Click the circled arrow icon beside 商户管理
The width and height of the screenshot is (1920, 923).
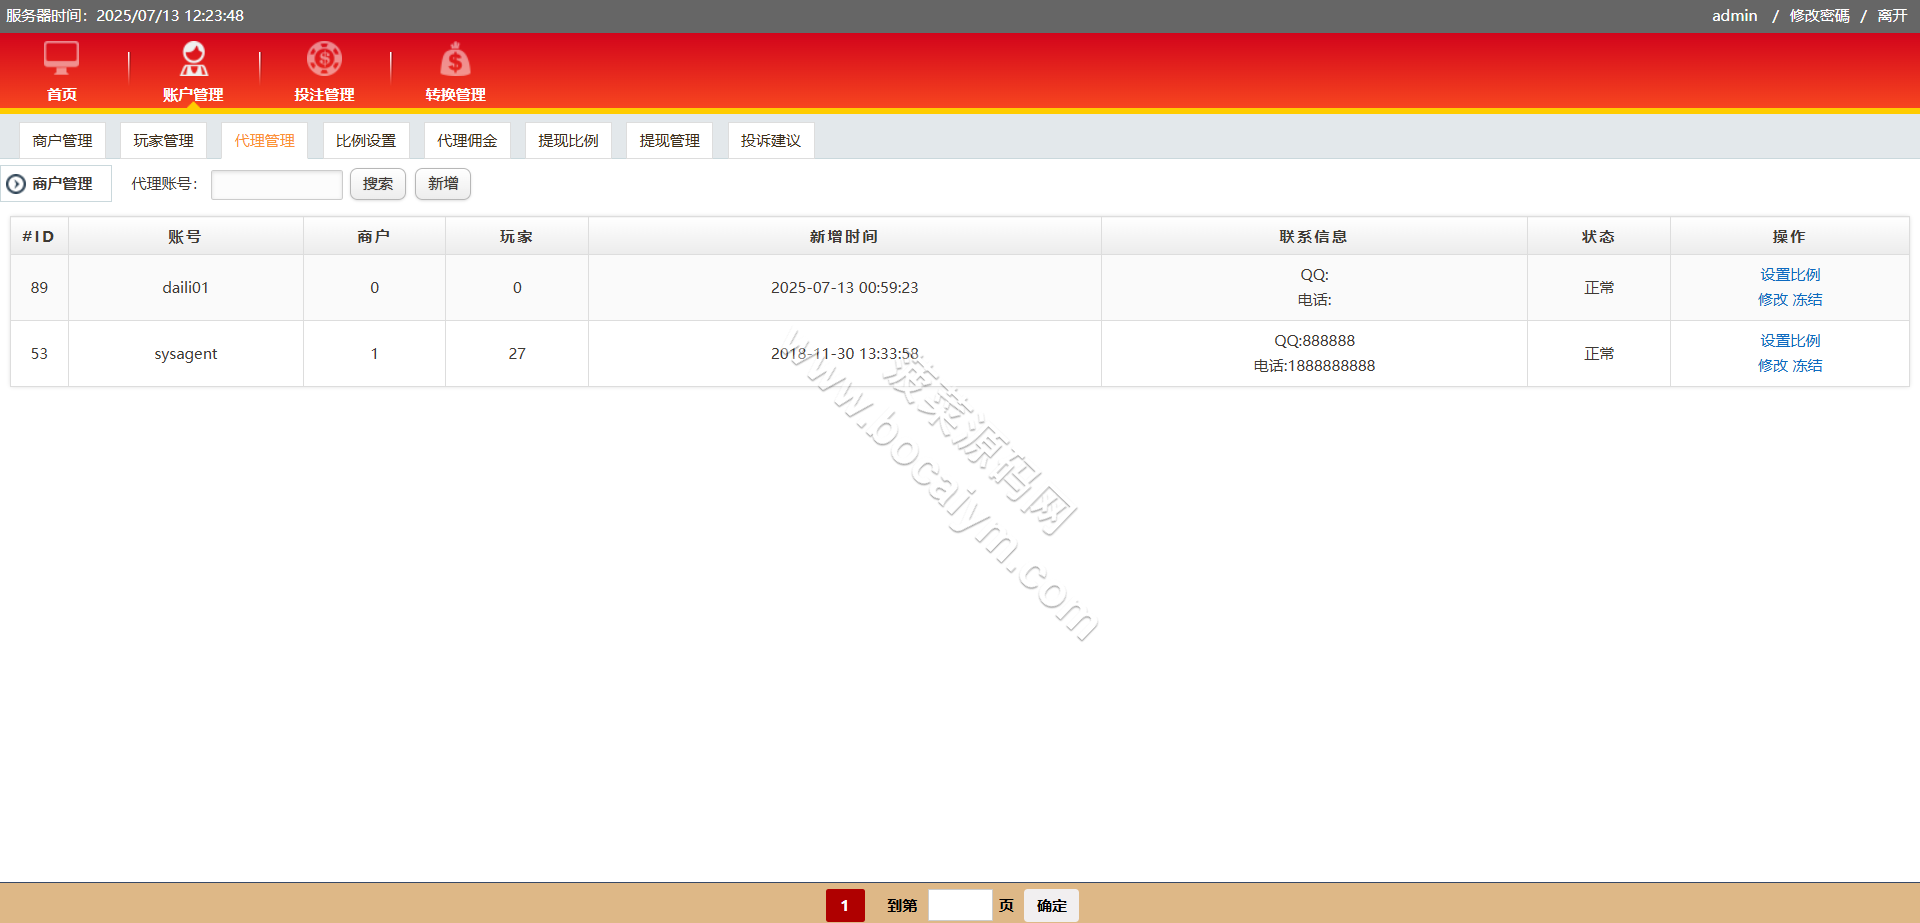[16, 184]
